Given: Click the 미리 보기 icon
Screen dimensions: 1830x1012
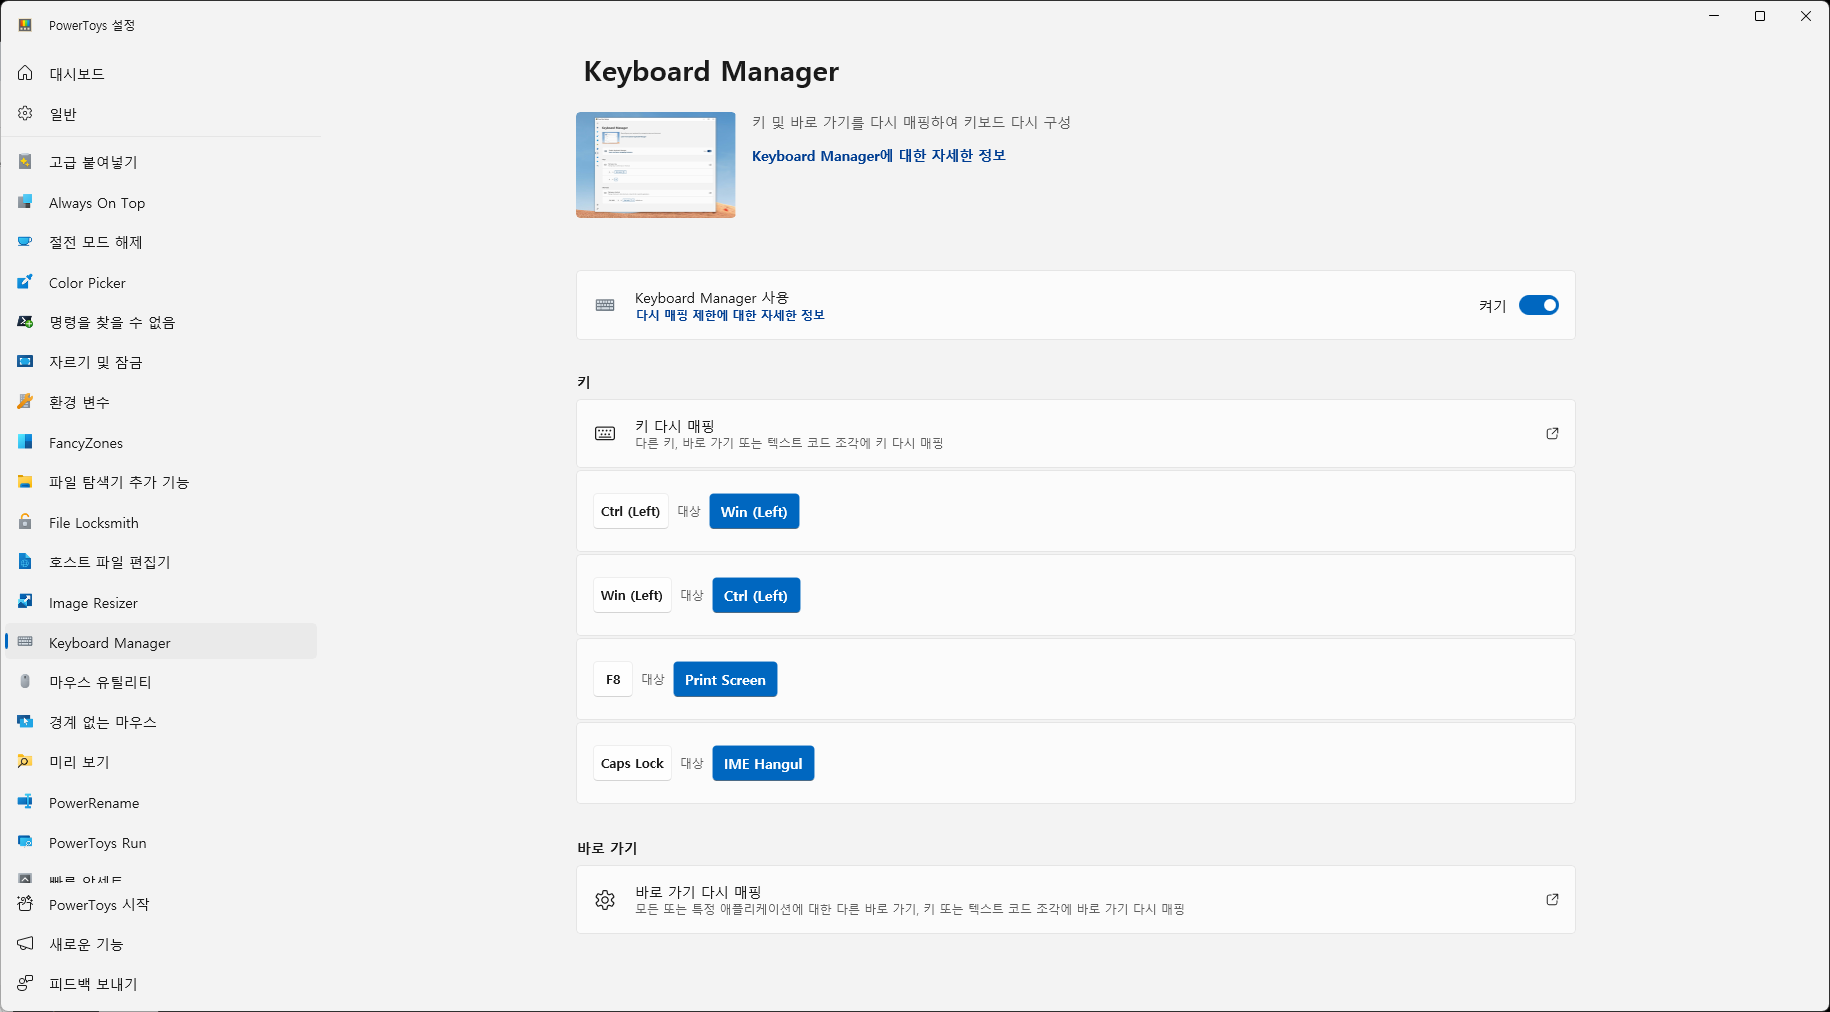Looking at the screenshot, I should (25, 762).
